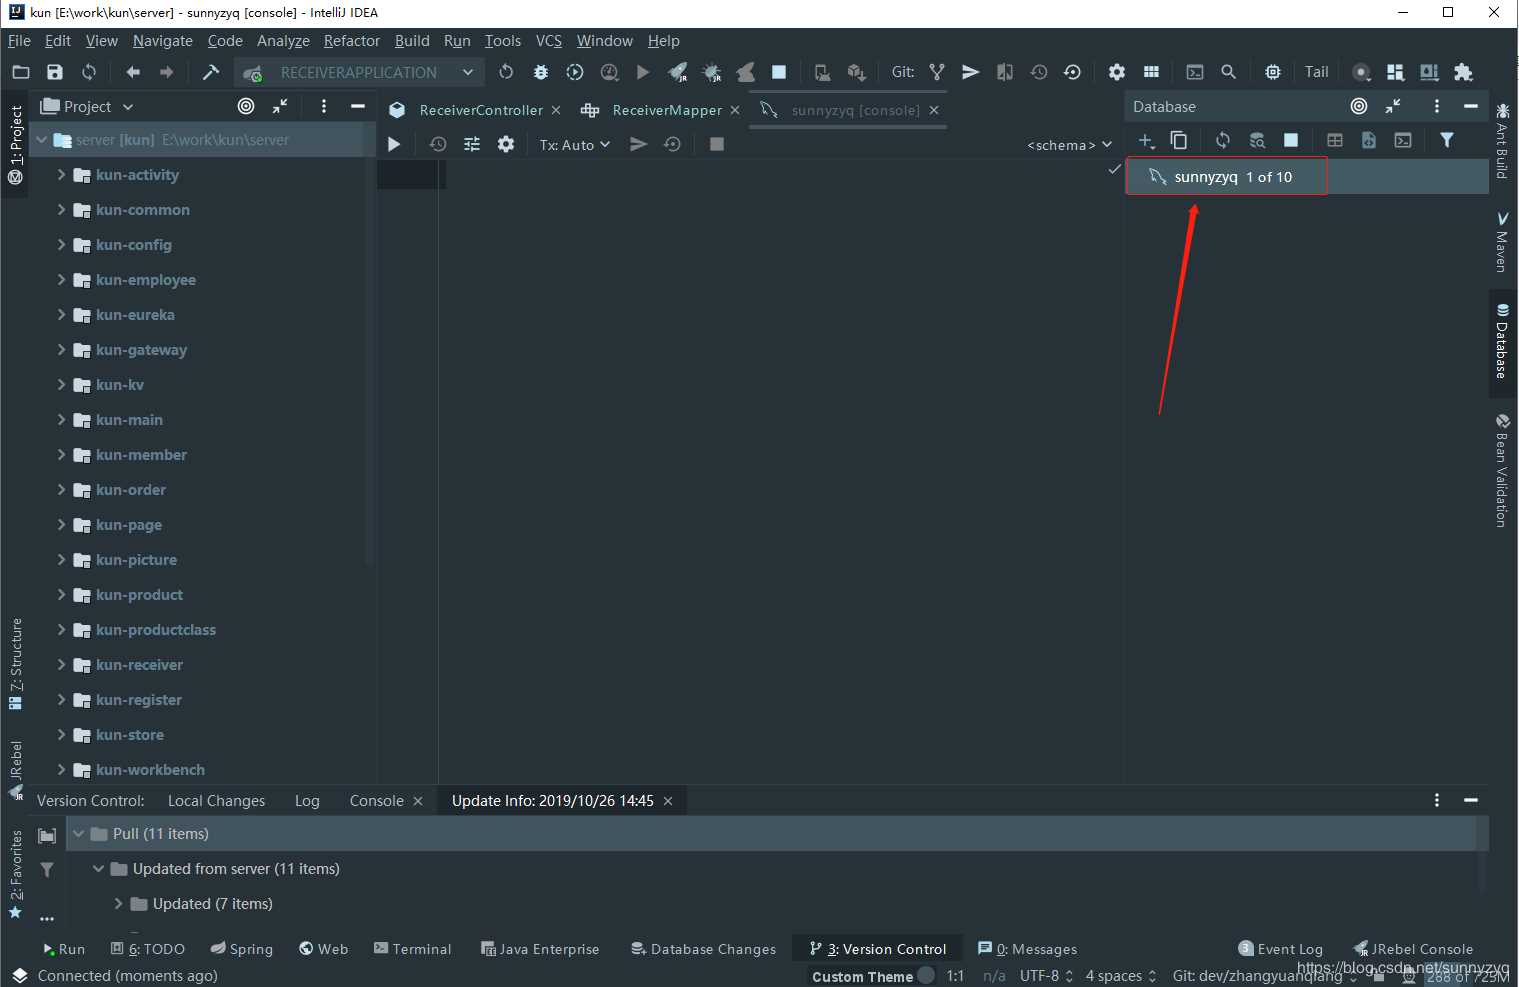Viewport: 1519px width, 987px height.
Task: Click Execute play button in console toolbar
Action: click(394, 144)
